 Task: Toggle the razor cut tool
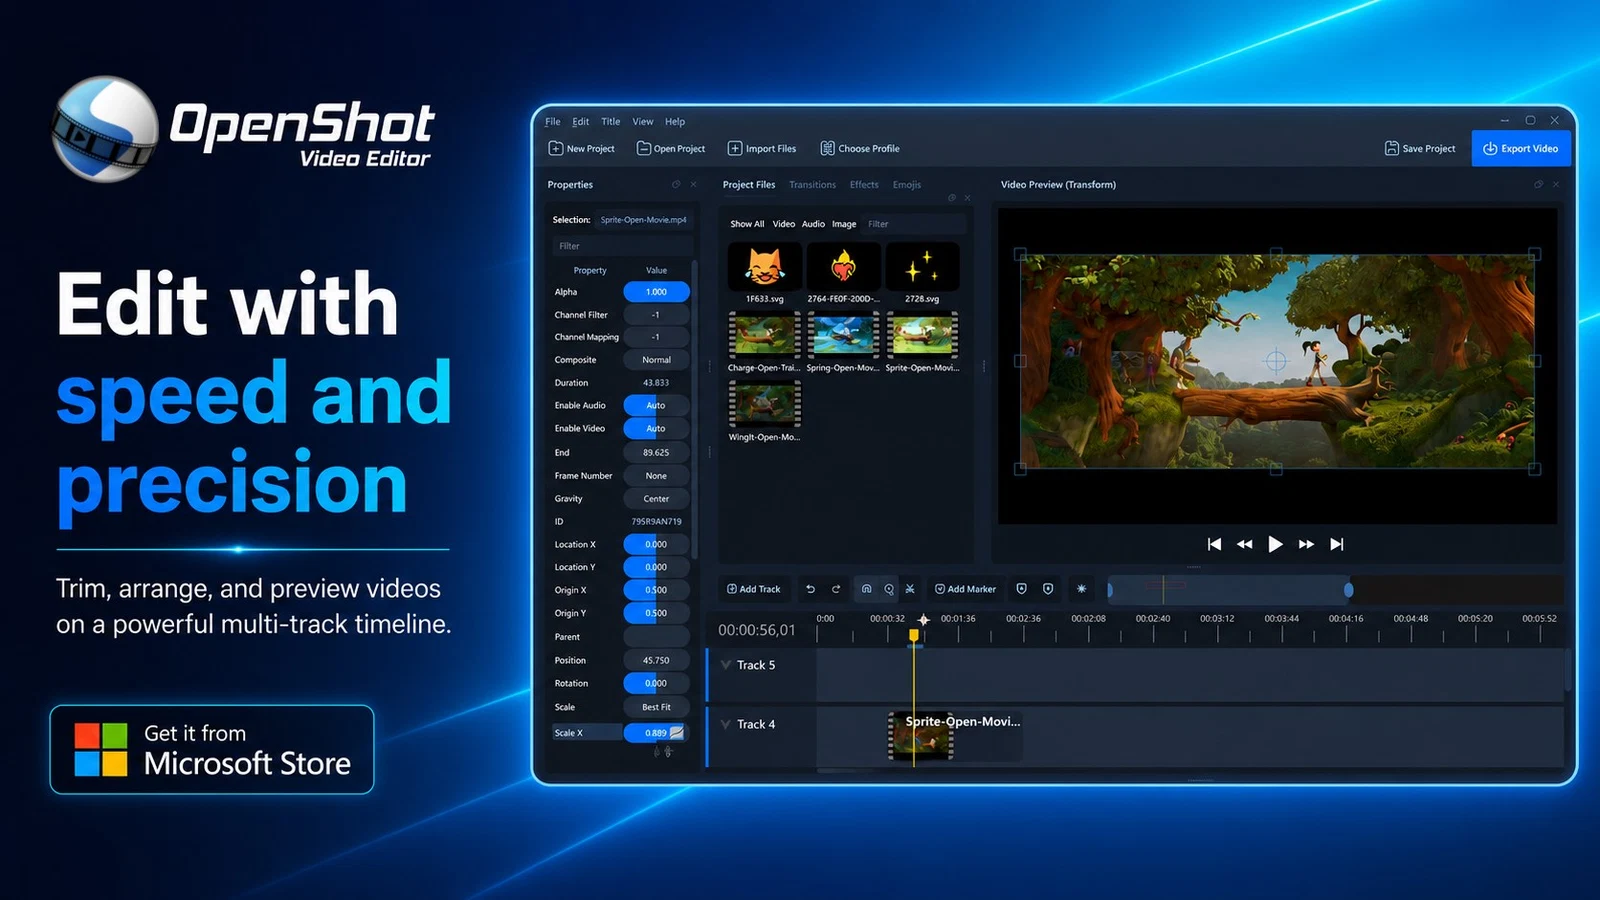click(x=910, y=589)
